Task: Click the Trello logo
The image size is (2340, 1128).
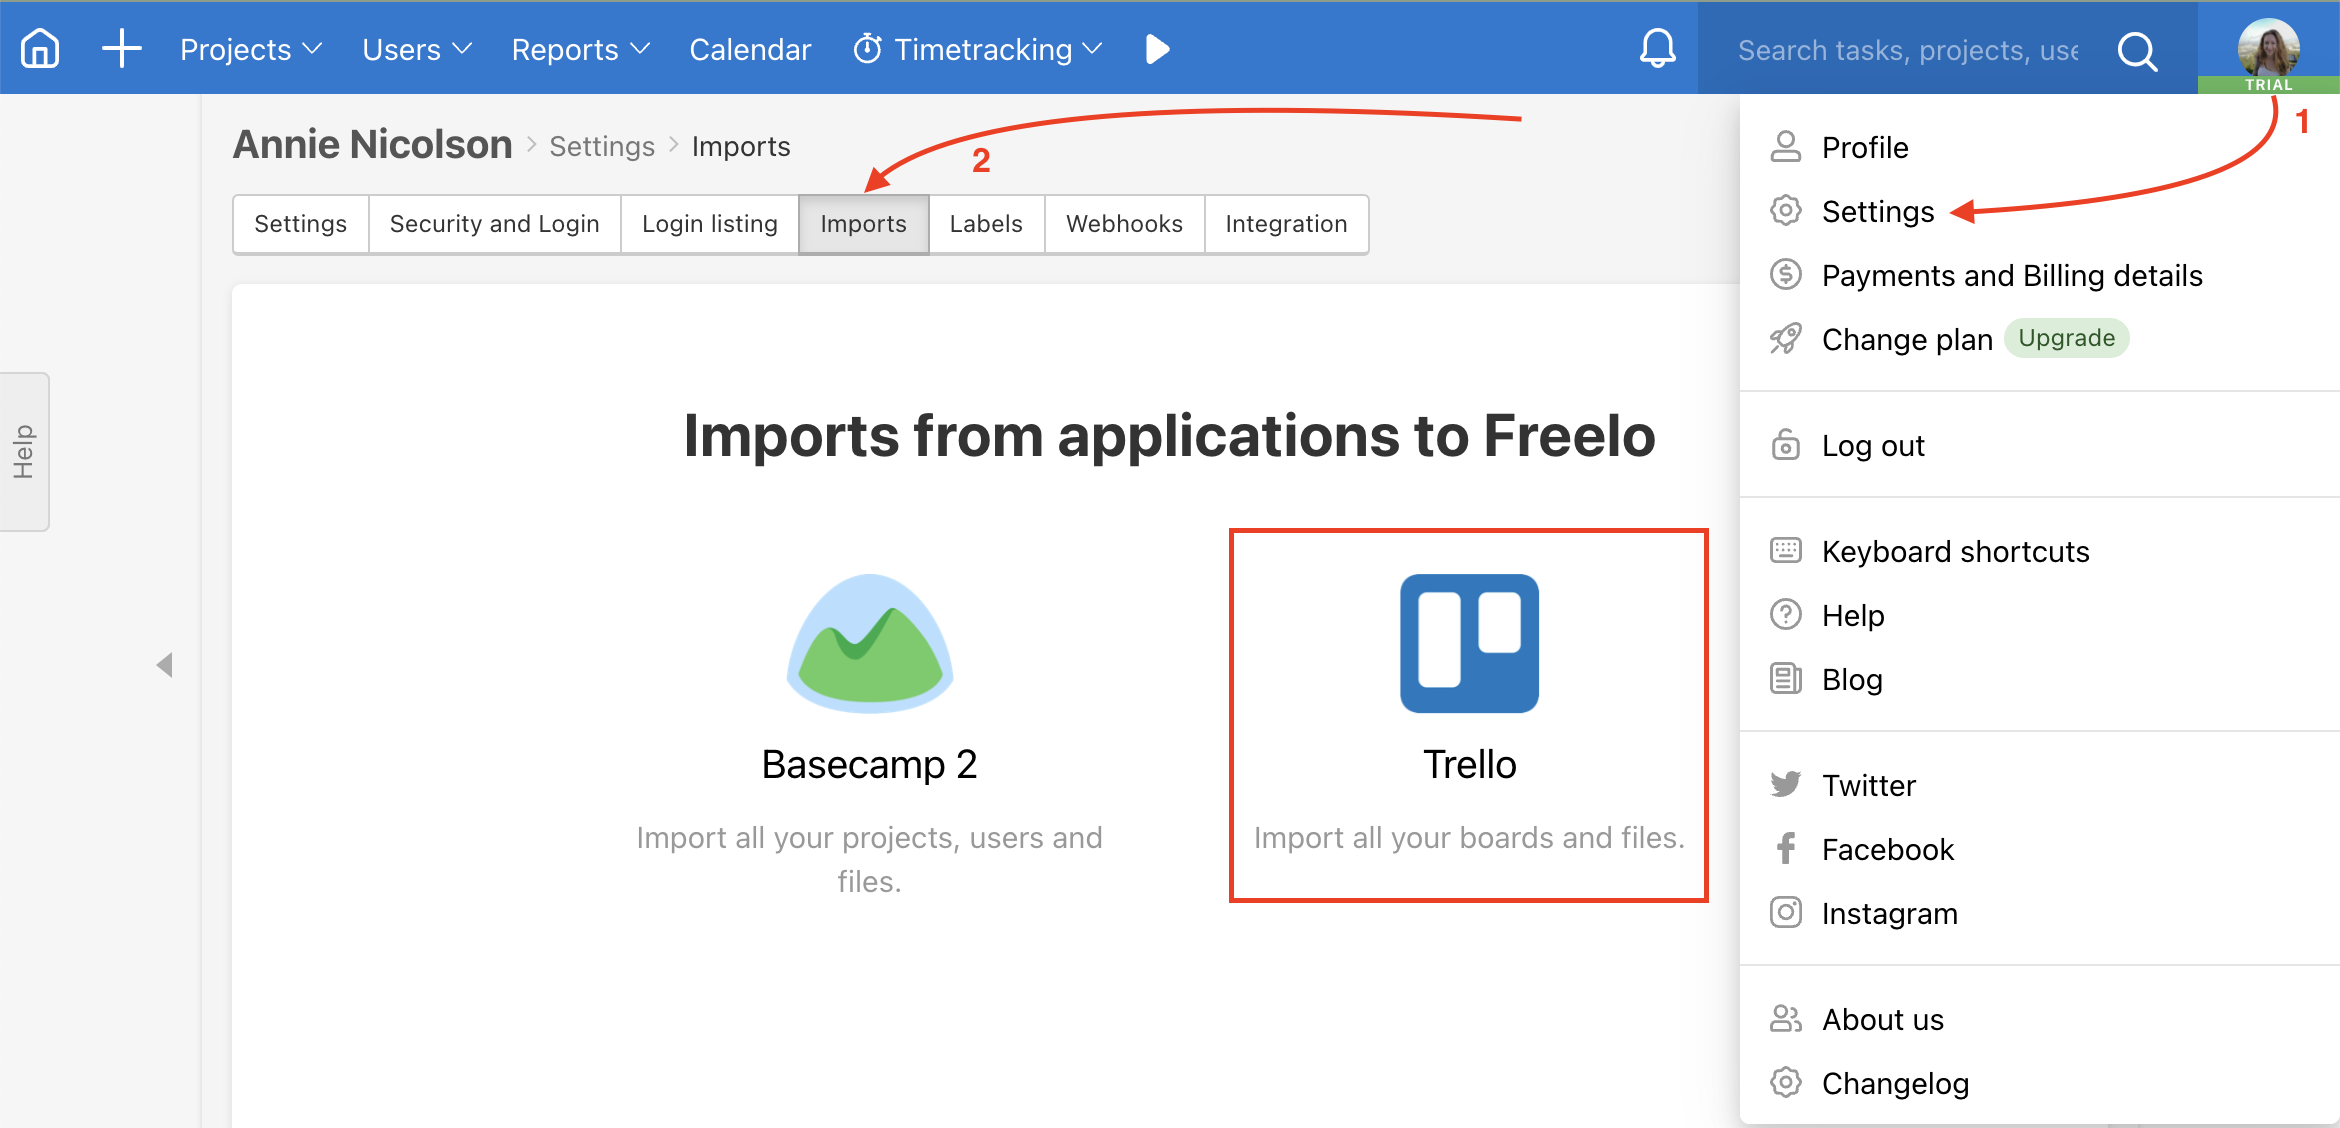Action: 1469,643
